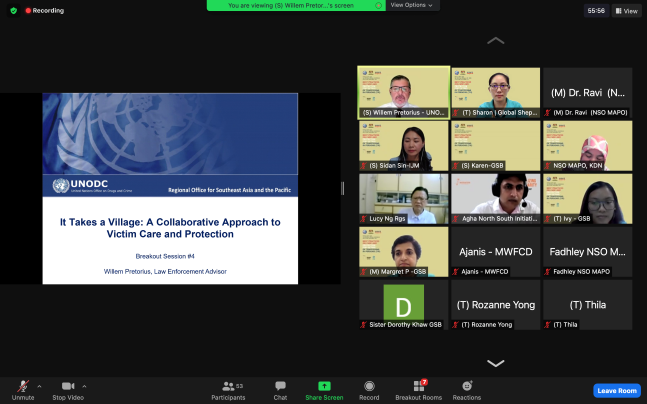This screenshot has width=647, height=404.
Task: Open the Reactions menu
Action: [466, 388]
